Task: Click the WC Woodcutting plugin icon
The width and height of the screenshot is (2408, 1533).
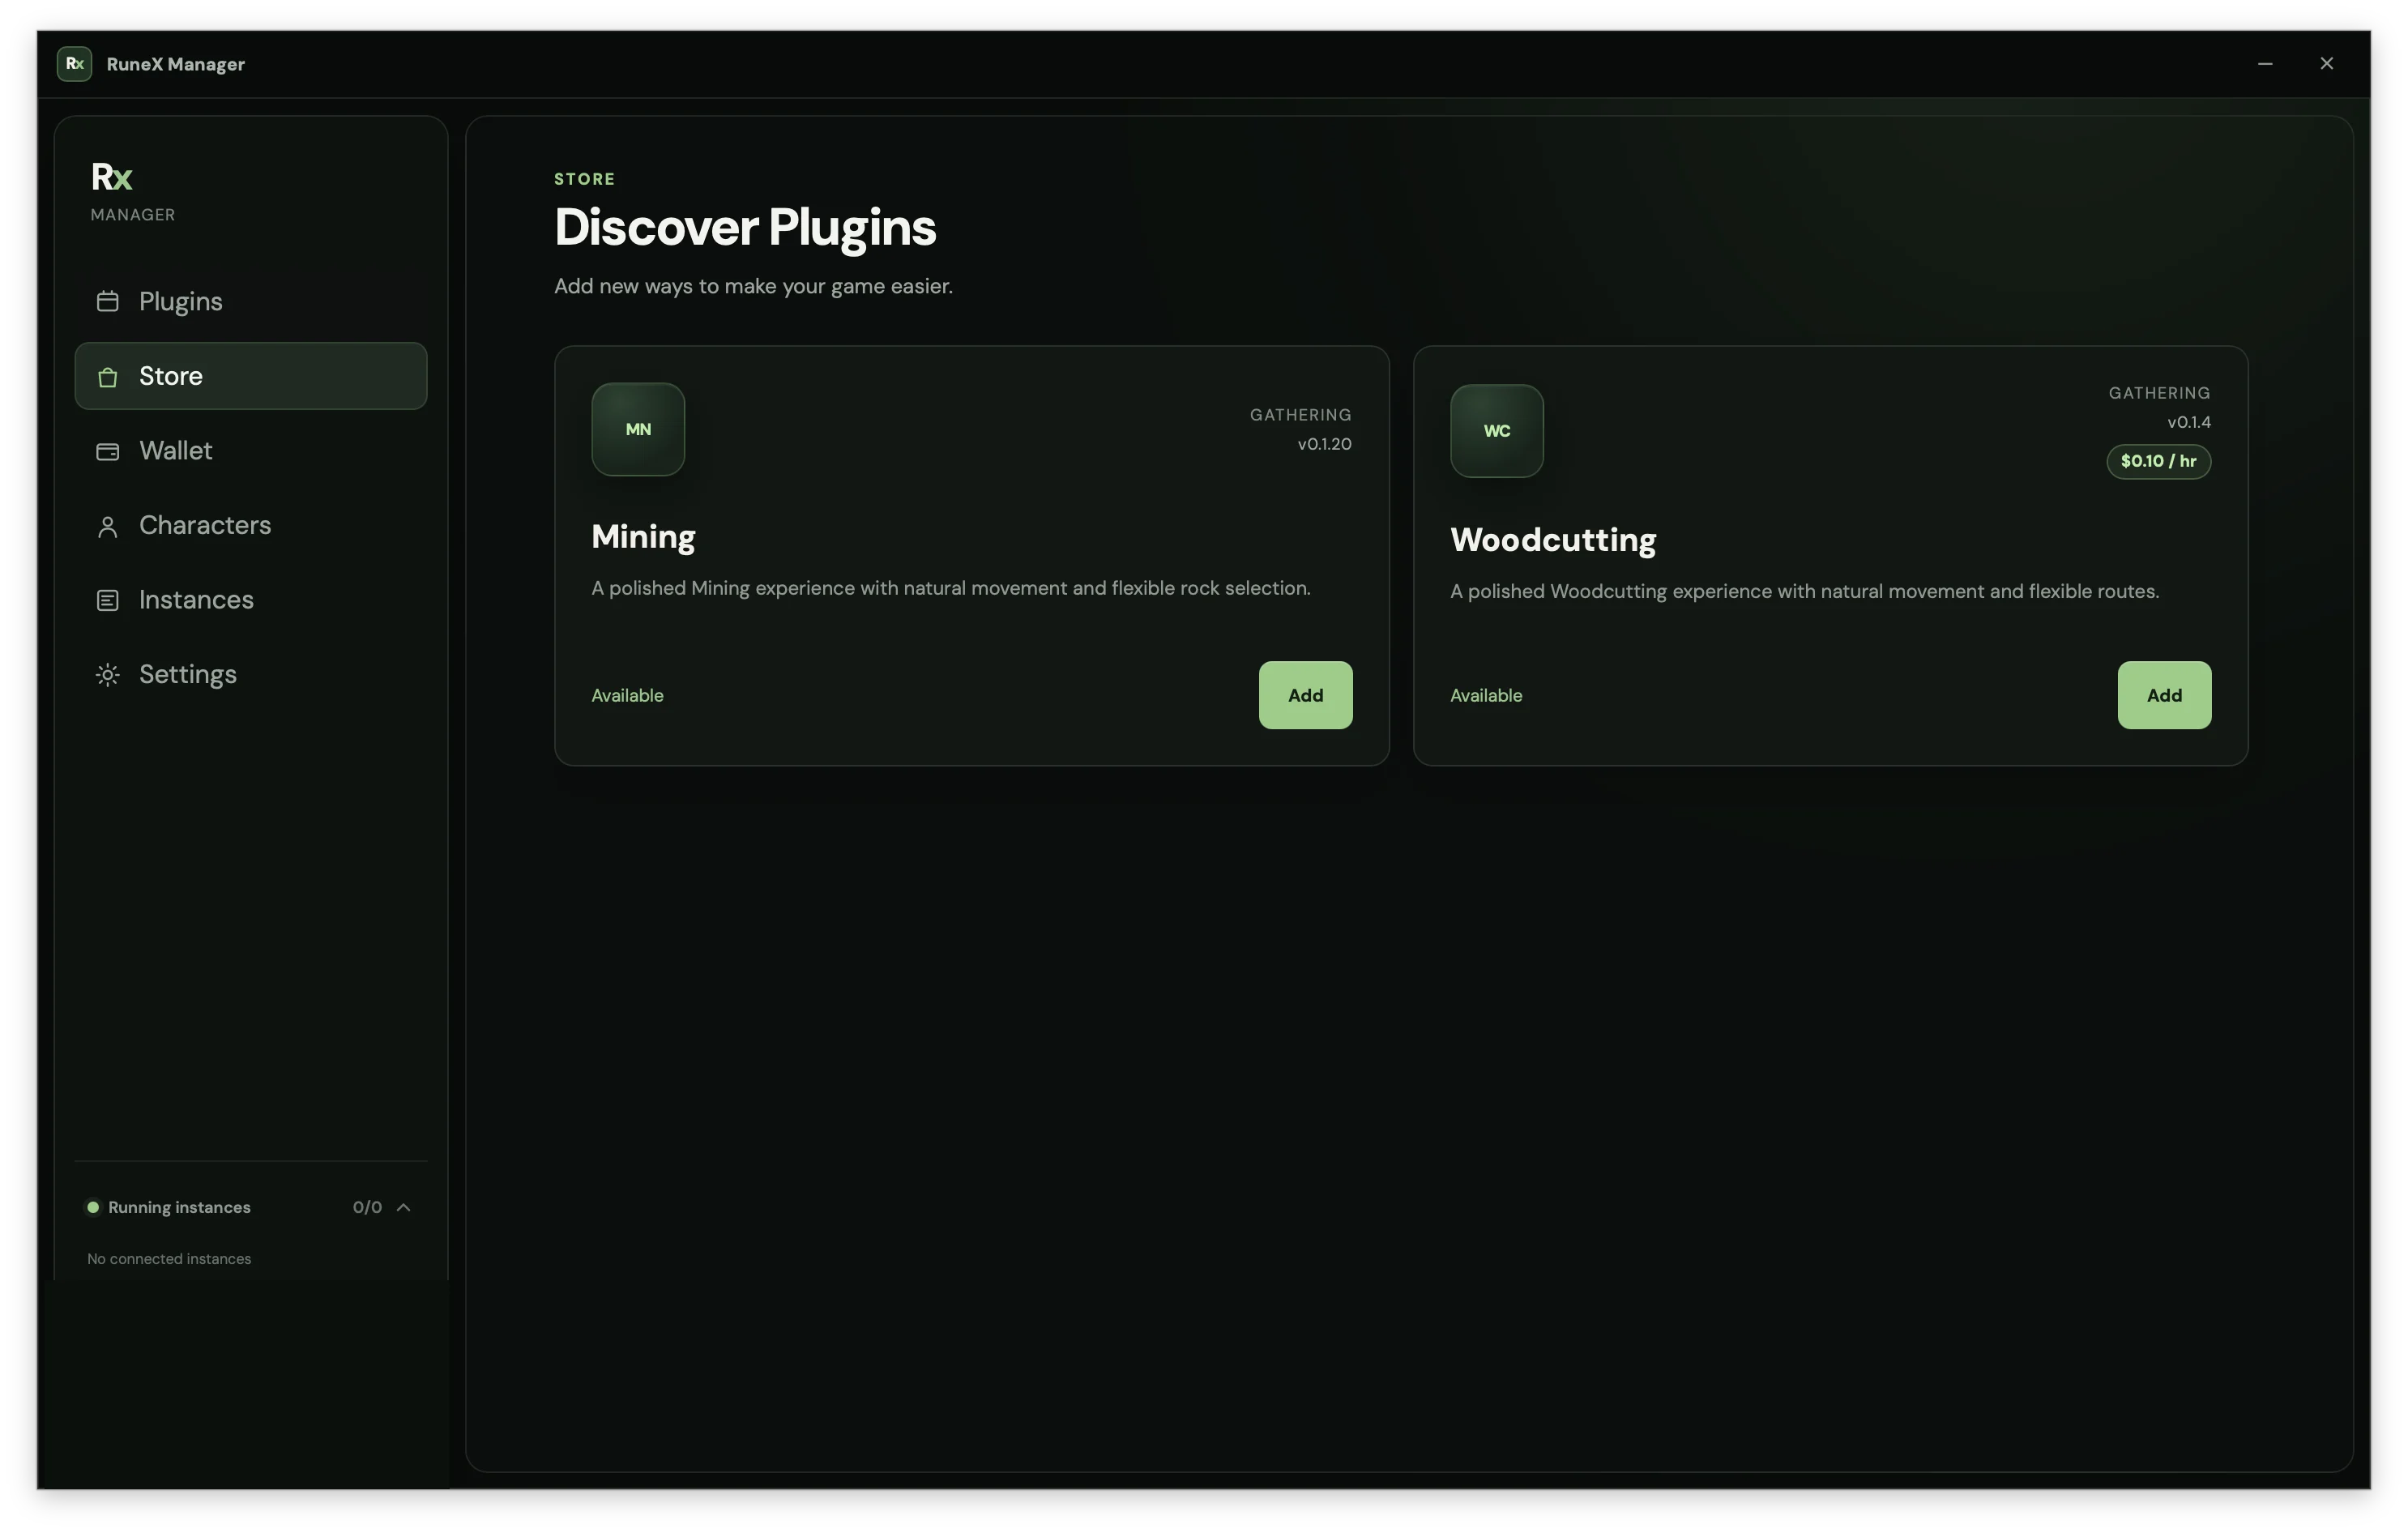Action: point(1497,431)
